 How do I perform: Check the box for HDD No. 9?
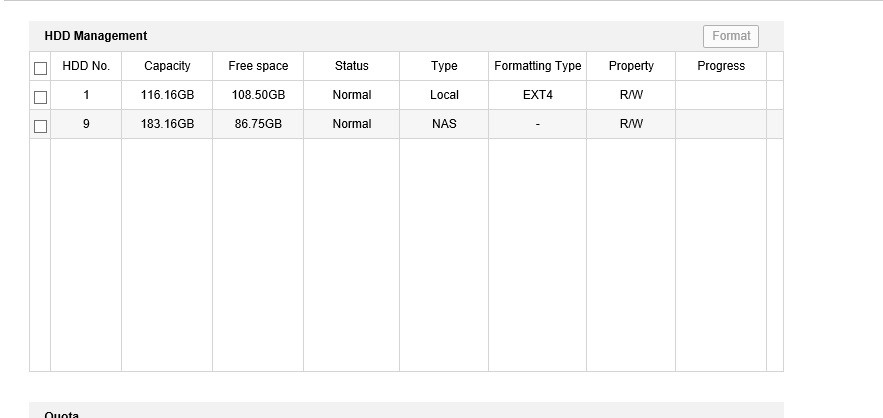pos(41,126)
